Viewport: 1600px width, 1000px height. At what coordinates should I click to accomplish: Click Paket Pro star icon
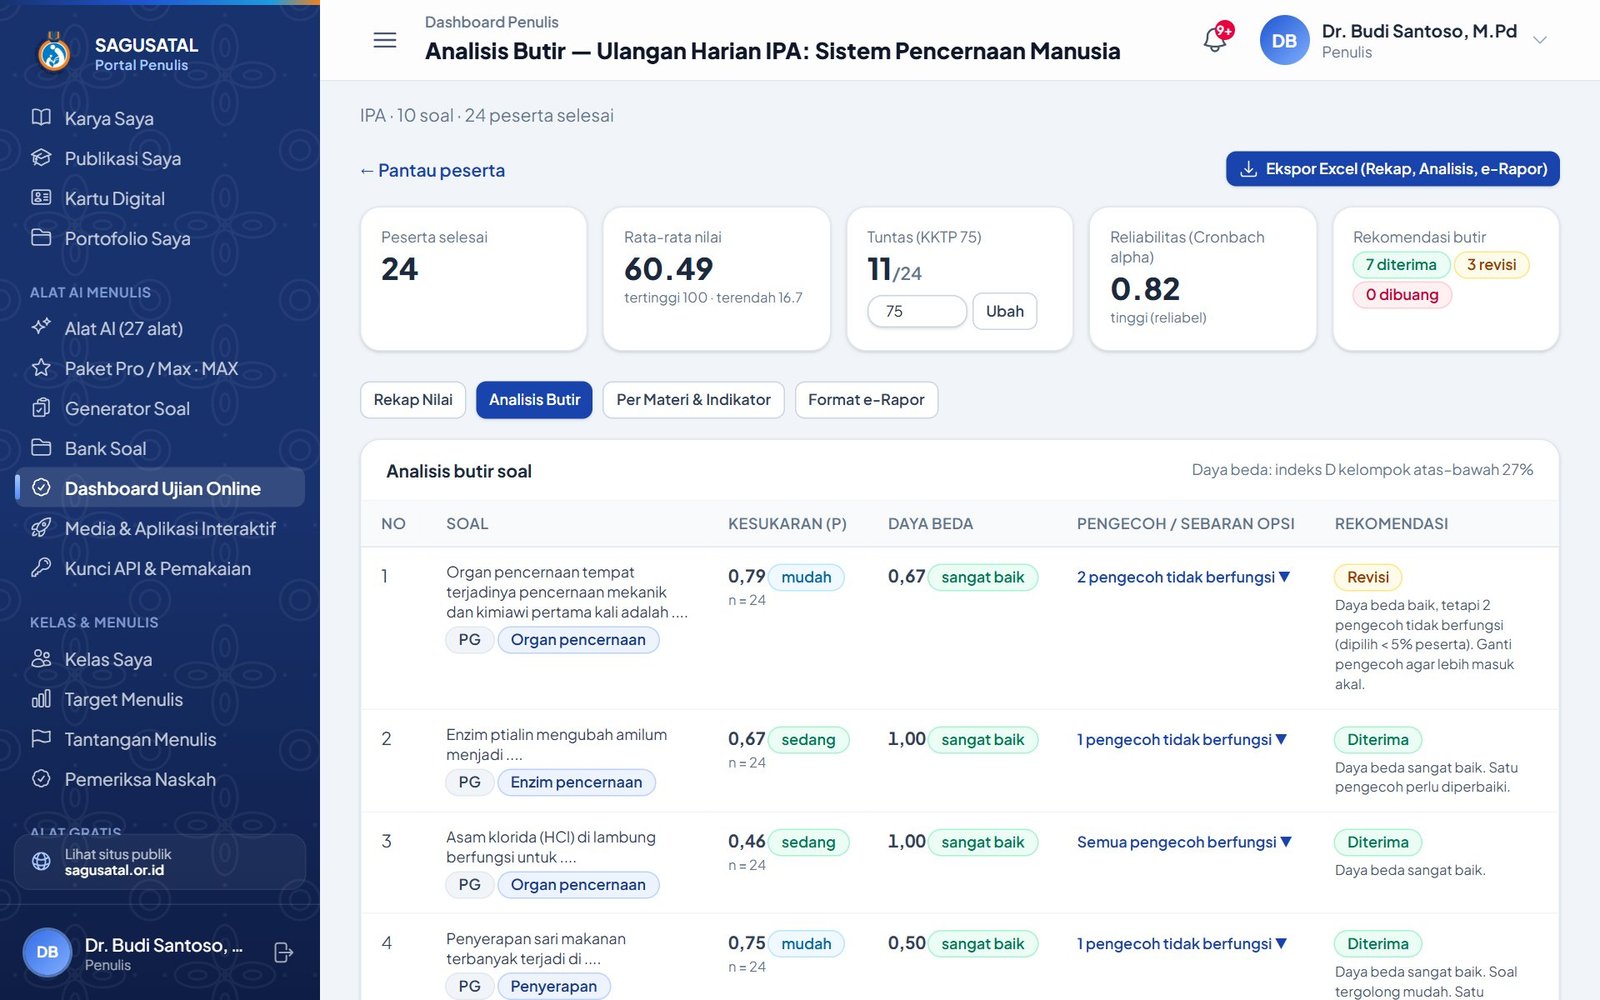click(41, 368)
